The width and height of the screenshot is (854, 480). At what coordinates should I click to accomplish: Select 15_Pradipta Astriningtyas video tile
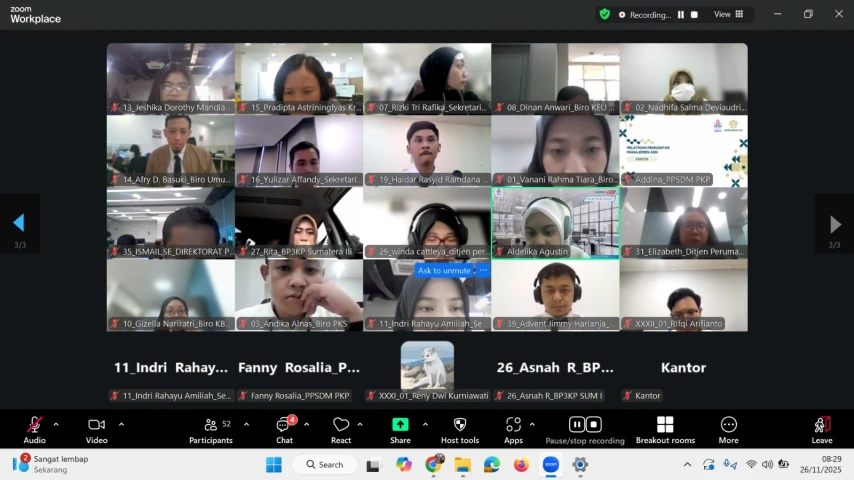point(299,79)
